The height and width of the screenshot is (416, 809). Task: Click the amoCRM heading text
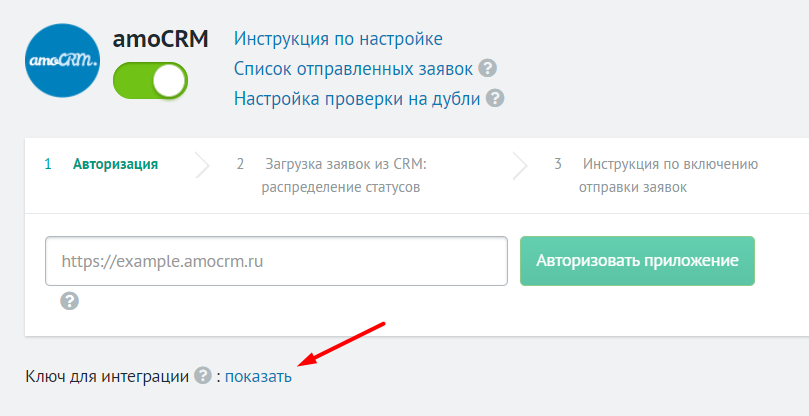pos(160,39)
